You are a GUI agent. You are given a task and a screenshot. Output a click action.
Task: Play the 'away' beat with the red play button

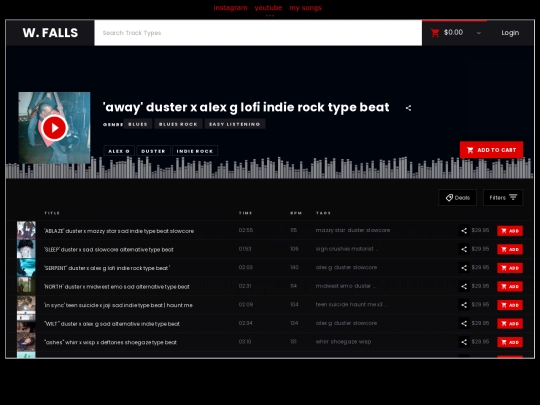pos(54,128)
